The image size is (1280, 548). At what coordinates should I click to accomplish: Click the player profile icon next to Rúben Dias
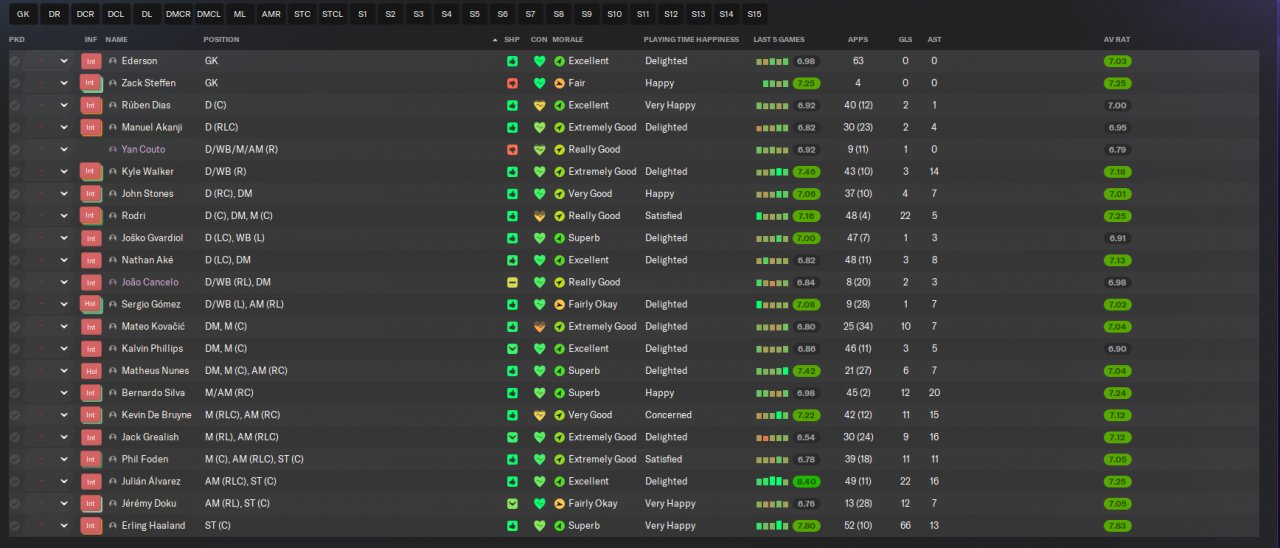click(113, 105)
